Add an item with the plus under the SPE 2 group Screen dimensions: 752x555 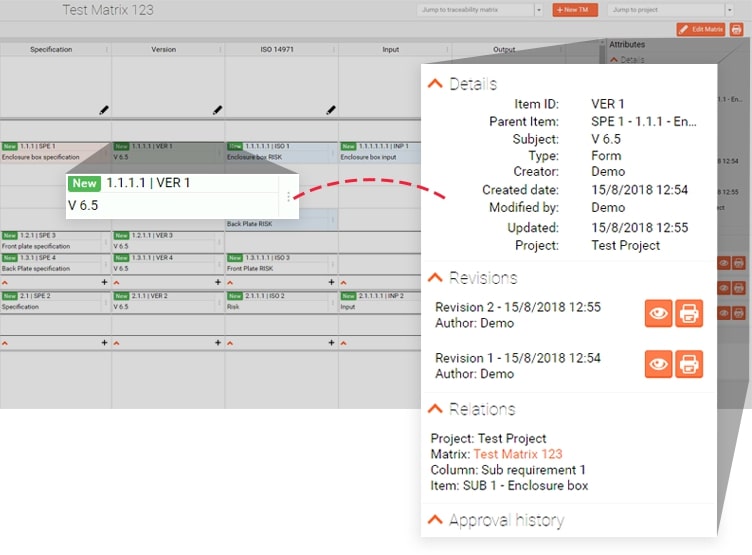104,342
